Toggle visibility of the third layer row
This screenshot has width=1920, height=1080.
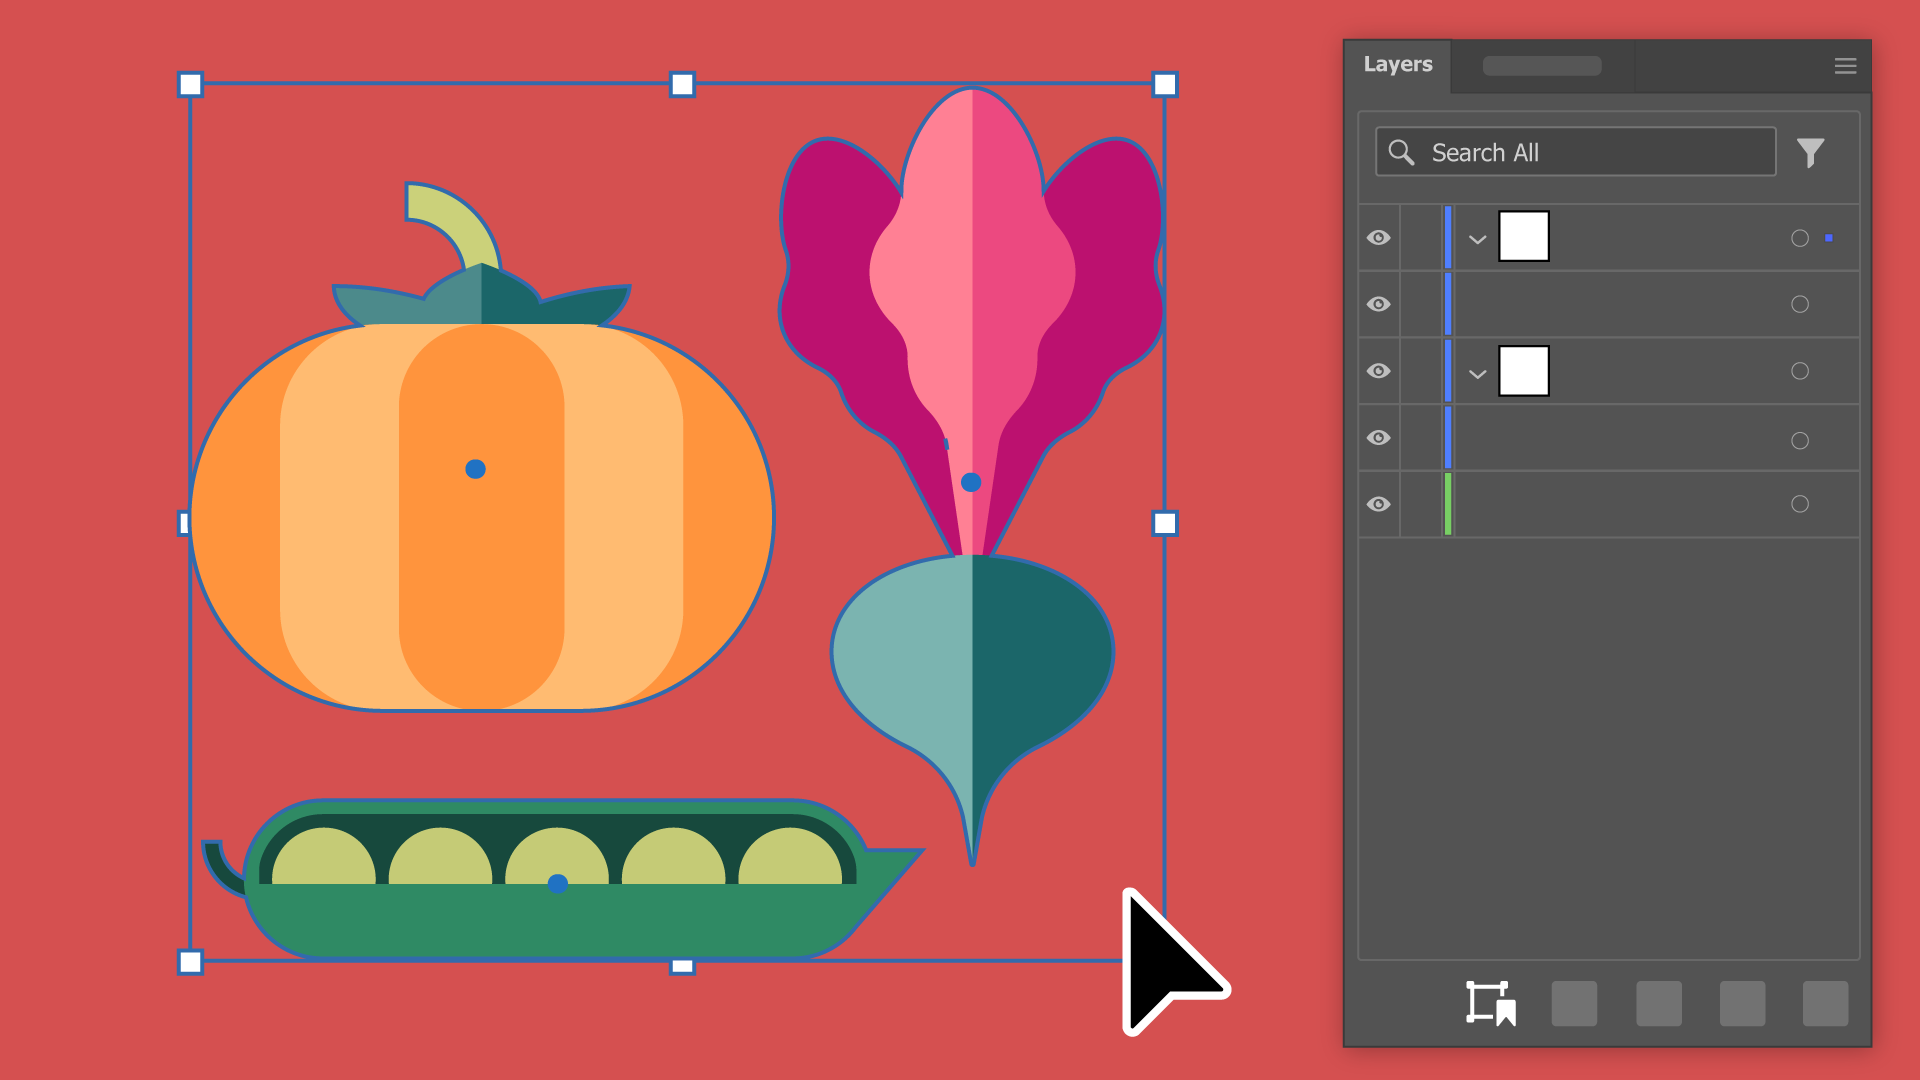[1378, 371]
